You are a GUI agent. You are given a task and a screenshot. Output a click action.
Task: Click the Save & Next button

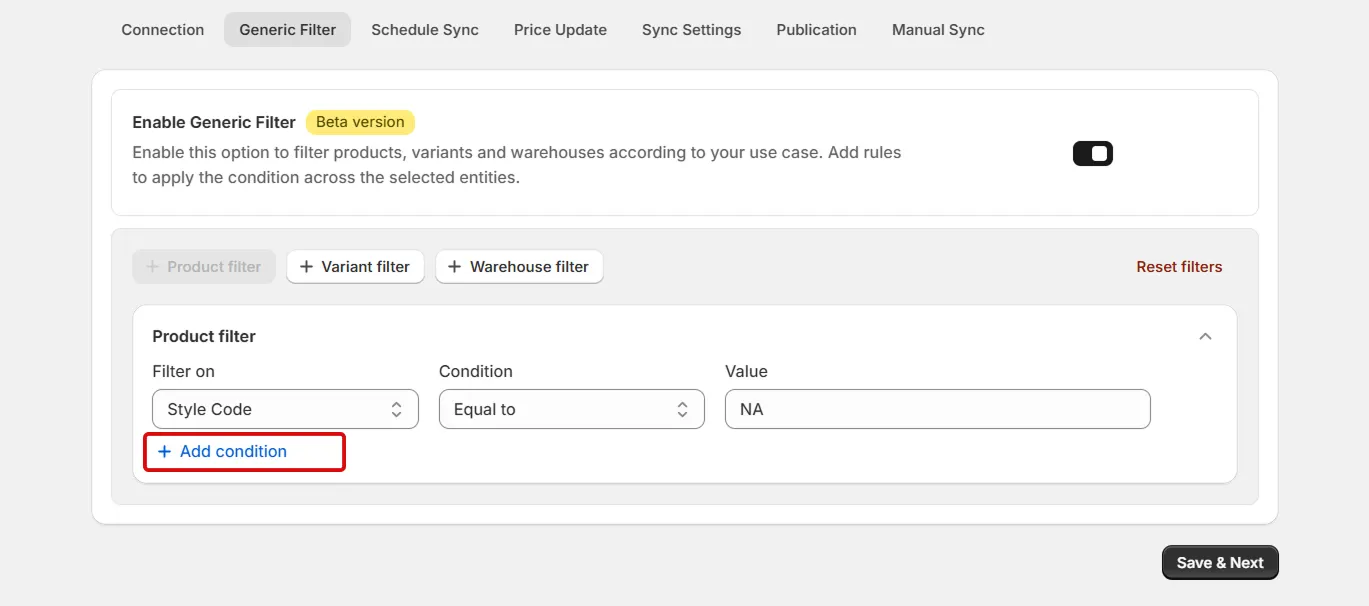pos(1220,563)
